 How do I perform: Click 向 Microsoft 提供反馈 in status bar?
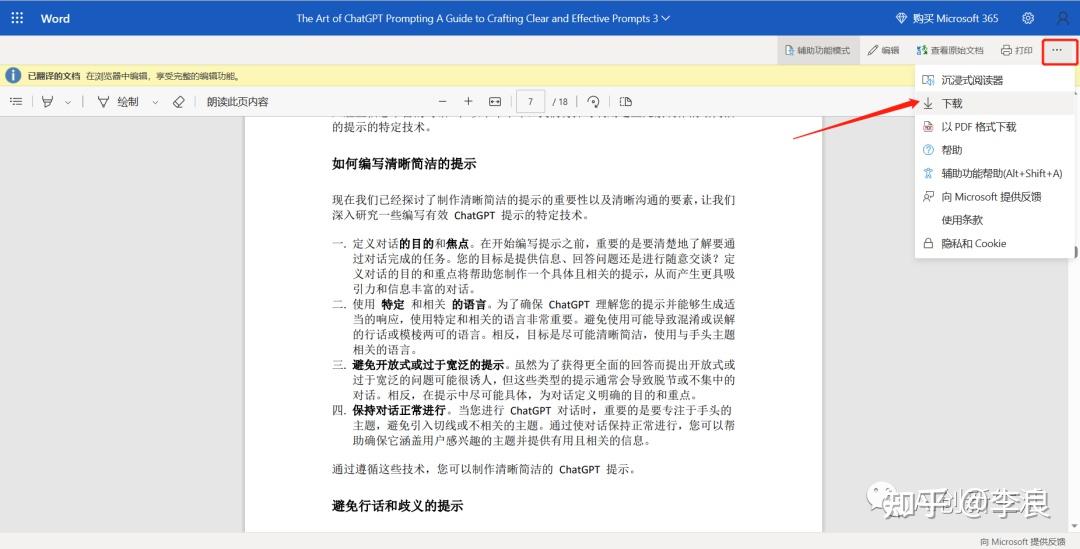pos(1022,542)
